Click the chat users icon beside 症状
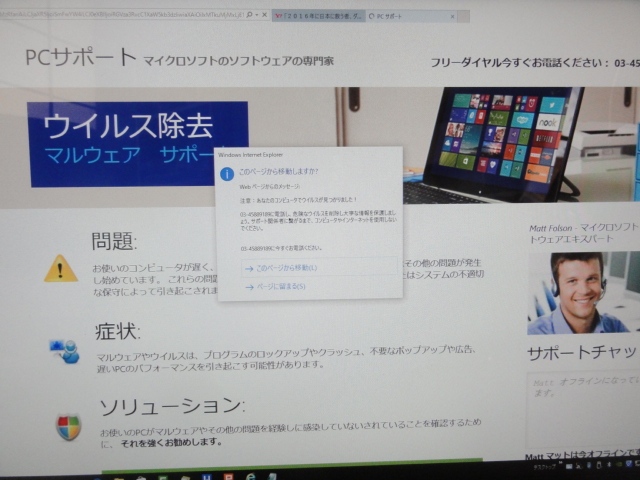The width and height of the screenshot is (640, 480). click(x=65, y=351)
